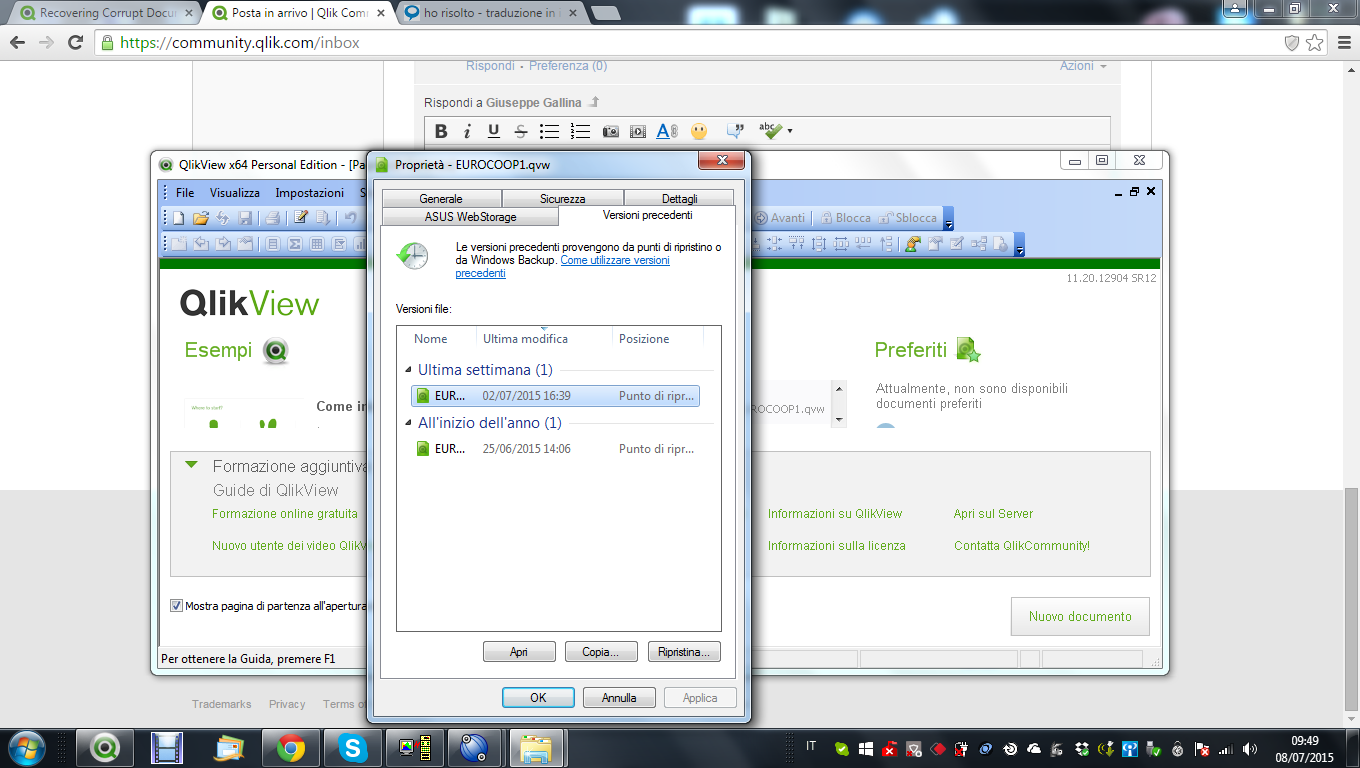Select the Versioni precedenti tab
Screen dimensions: 1360x768
click(648, 215)
